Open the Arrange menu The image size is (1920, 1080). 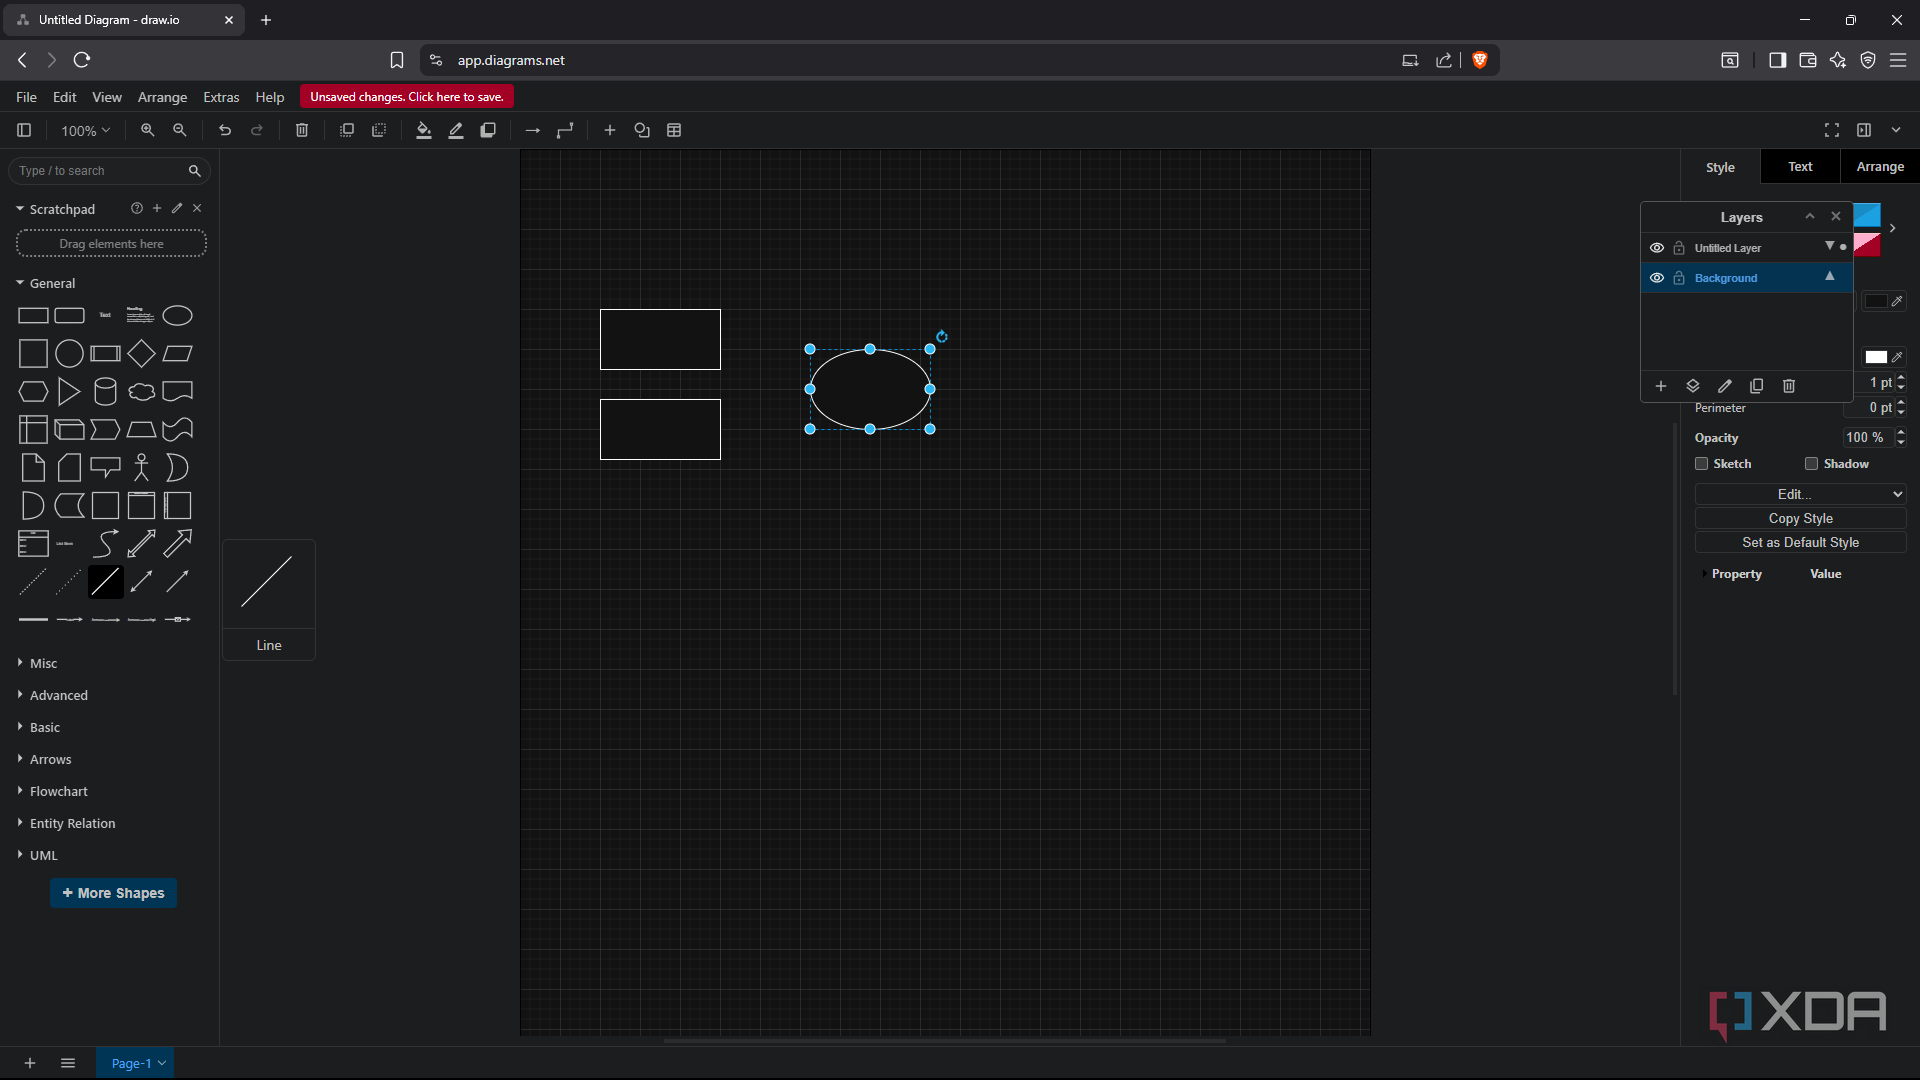pos(162,97)
